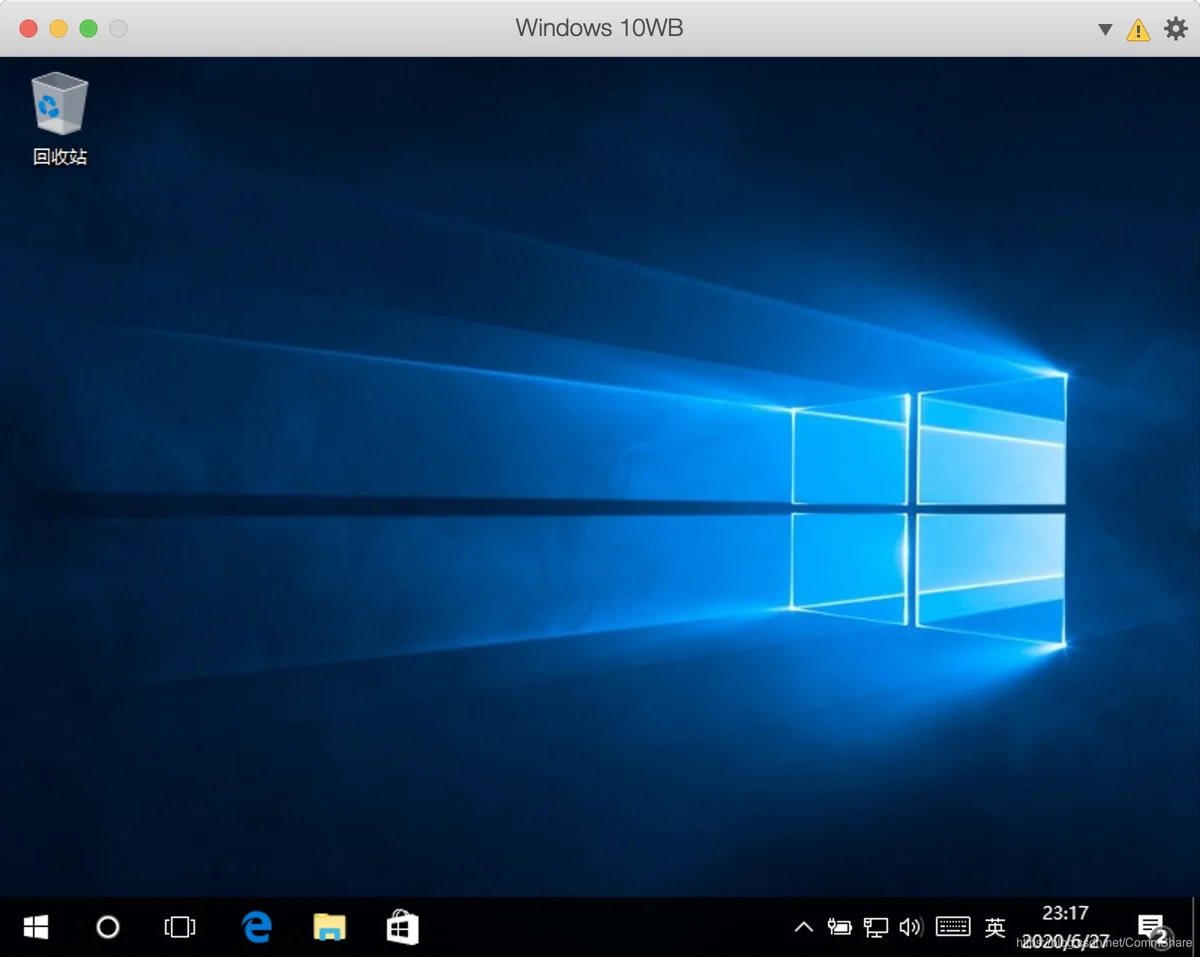Viewport: 1200px width, 957px height.
Task: Open Cortana search circle
Action: [x=108, y=927]
